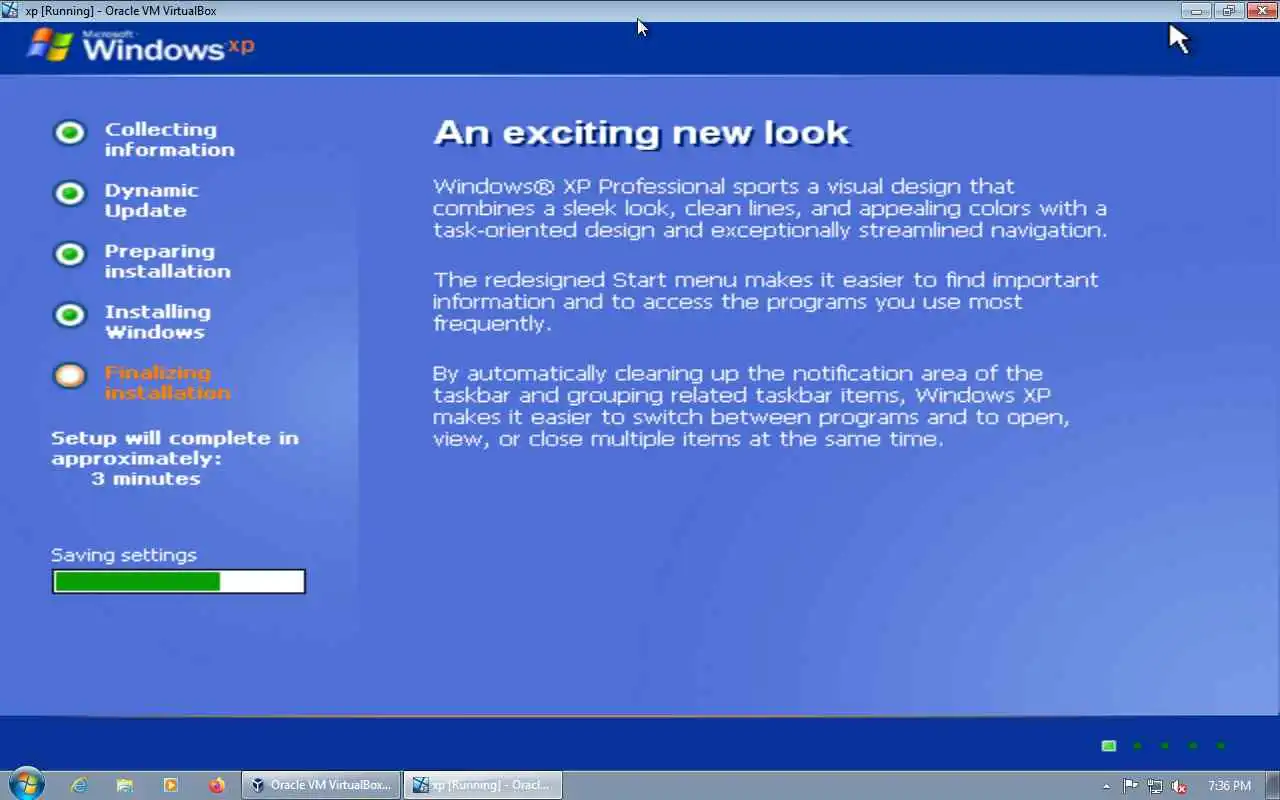Click the Windows XP logo

(141, 45)
